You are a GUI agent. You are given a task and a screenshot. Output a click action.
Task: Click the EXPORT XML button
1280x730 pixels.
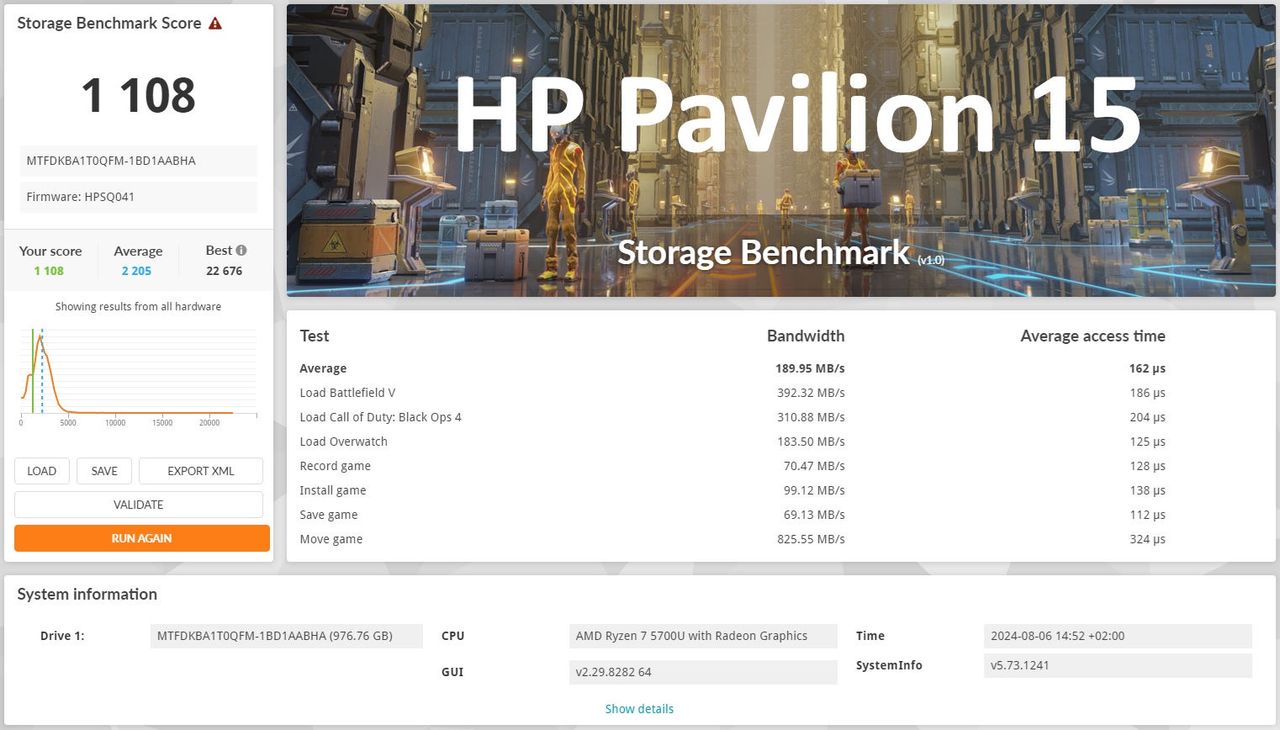pos(201,471)
